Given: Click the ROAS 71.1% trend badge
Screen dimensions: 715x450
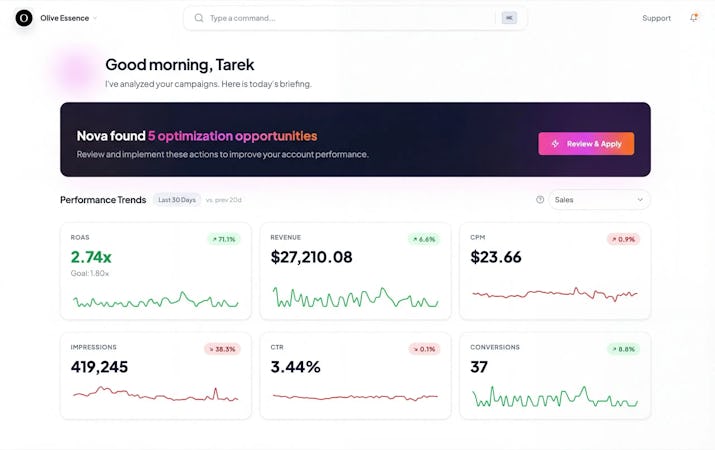Looking at the screenshot, I should [x=224, y=239].
